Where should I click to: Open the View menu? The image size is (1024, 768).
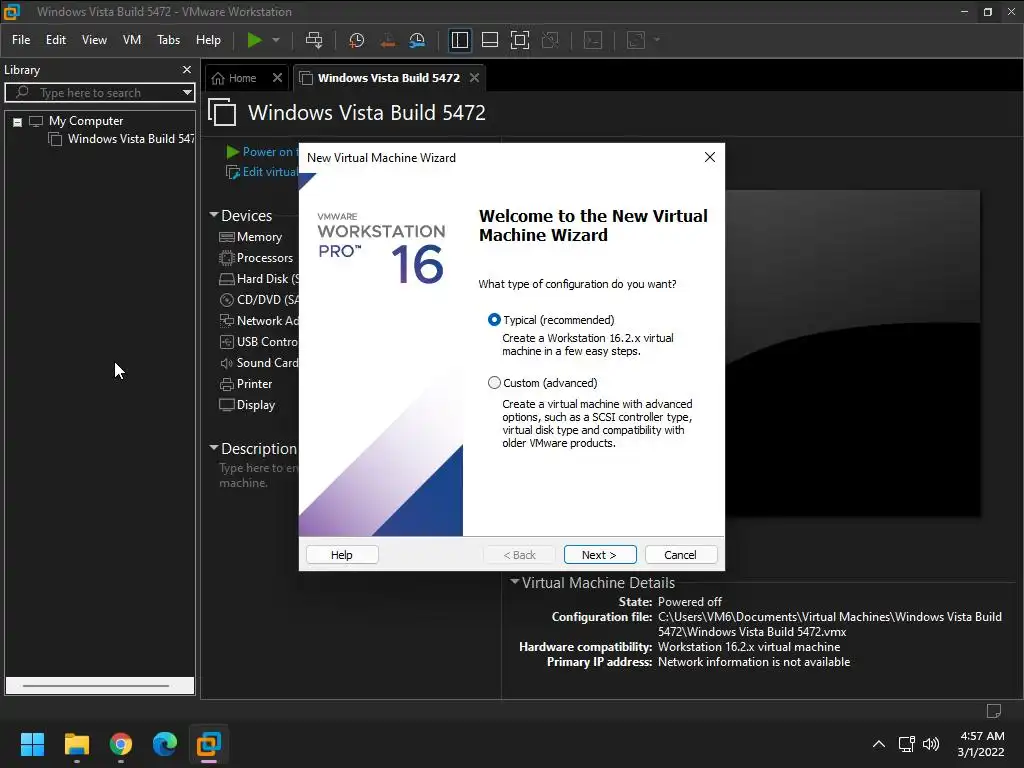click(x=94, y=40)
